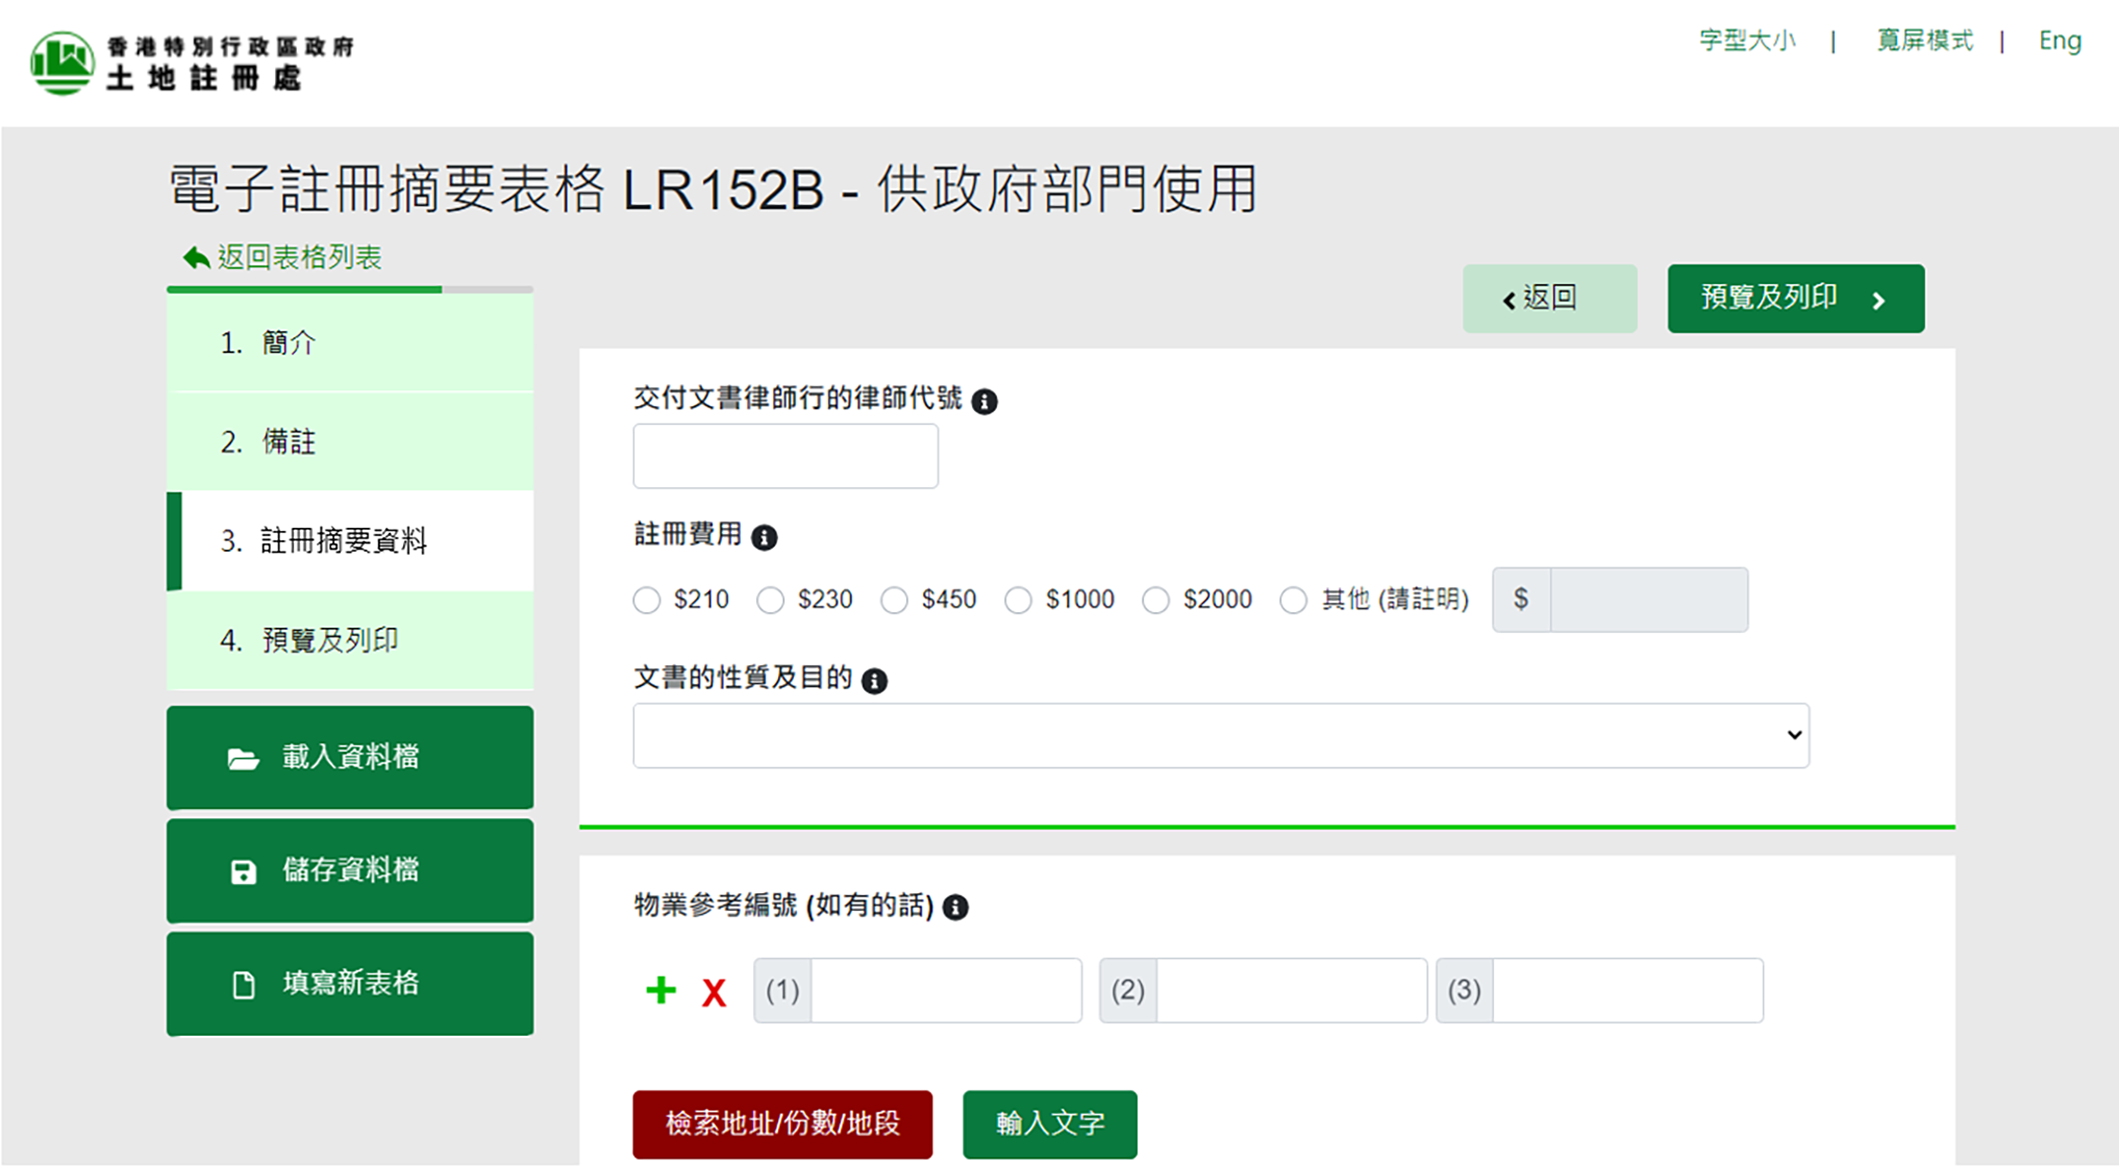
Task: Click the 返回 back button
Action: click(1550, 298)
